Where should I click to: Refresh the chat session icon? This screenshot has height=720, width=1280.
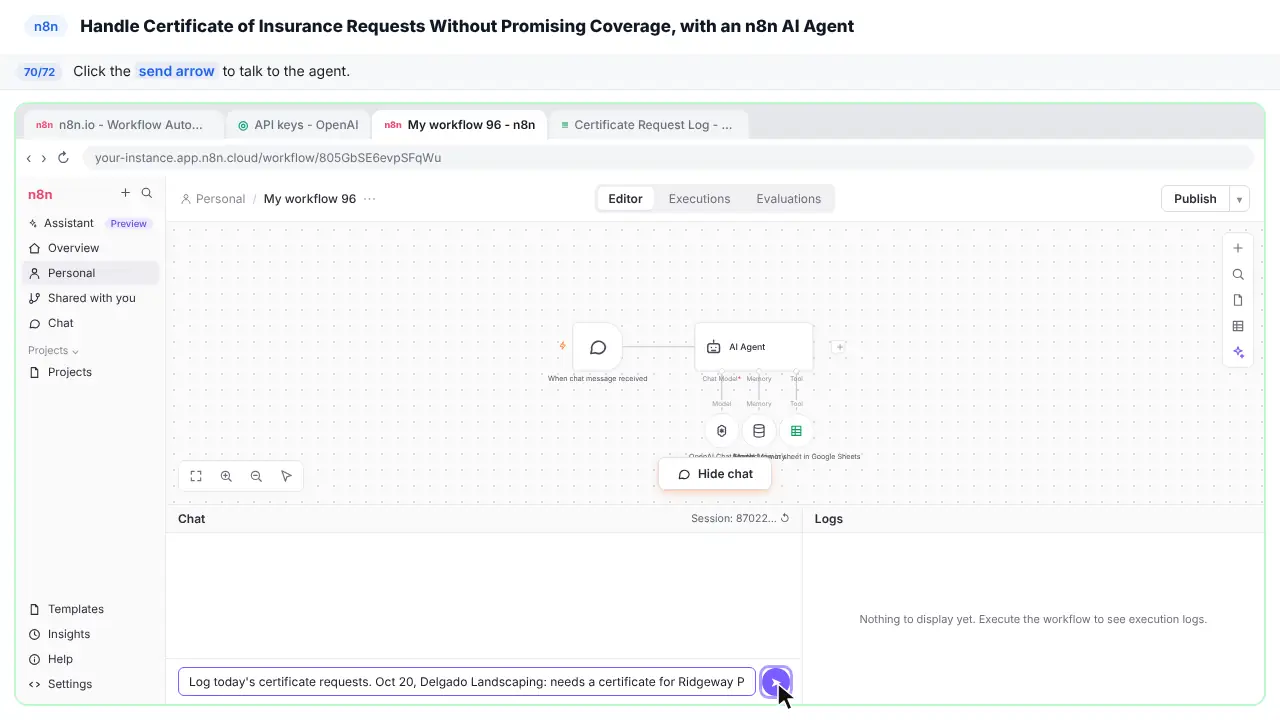tap(785, 518)
